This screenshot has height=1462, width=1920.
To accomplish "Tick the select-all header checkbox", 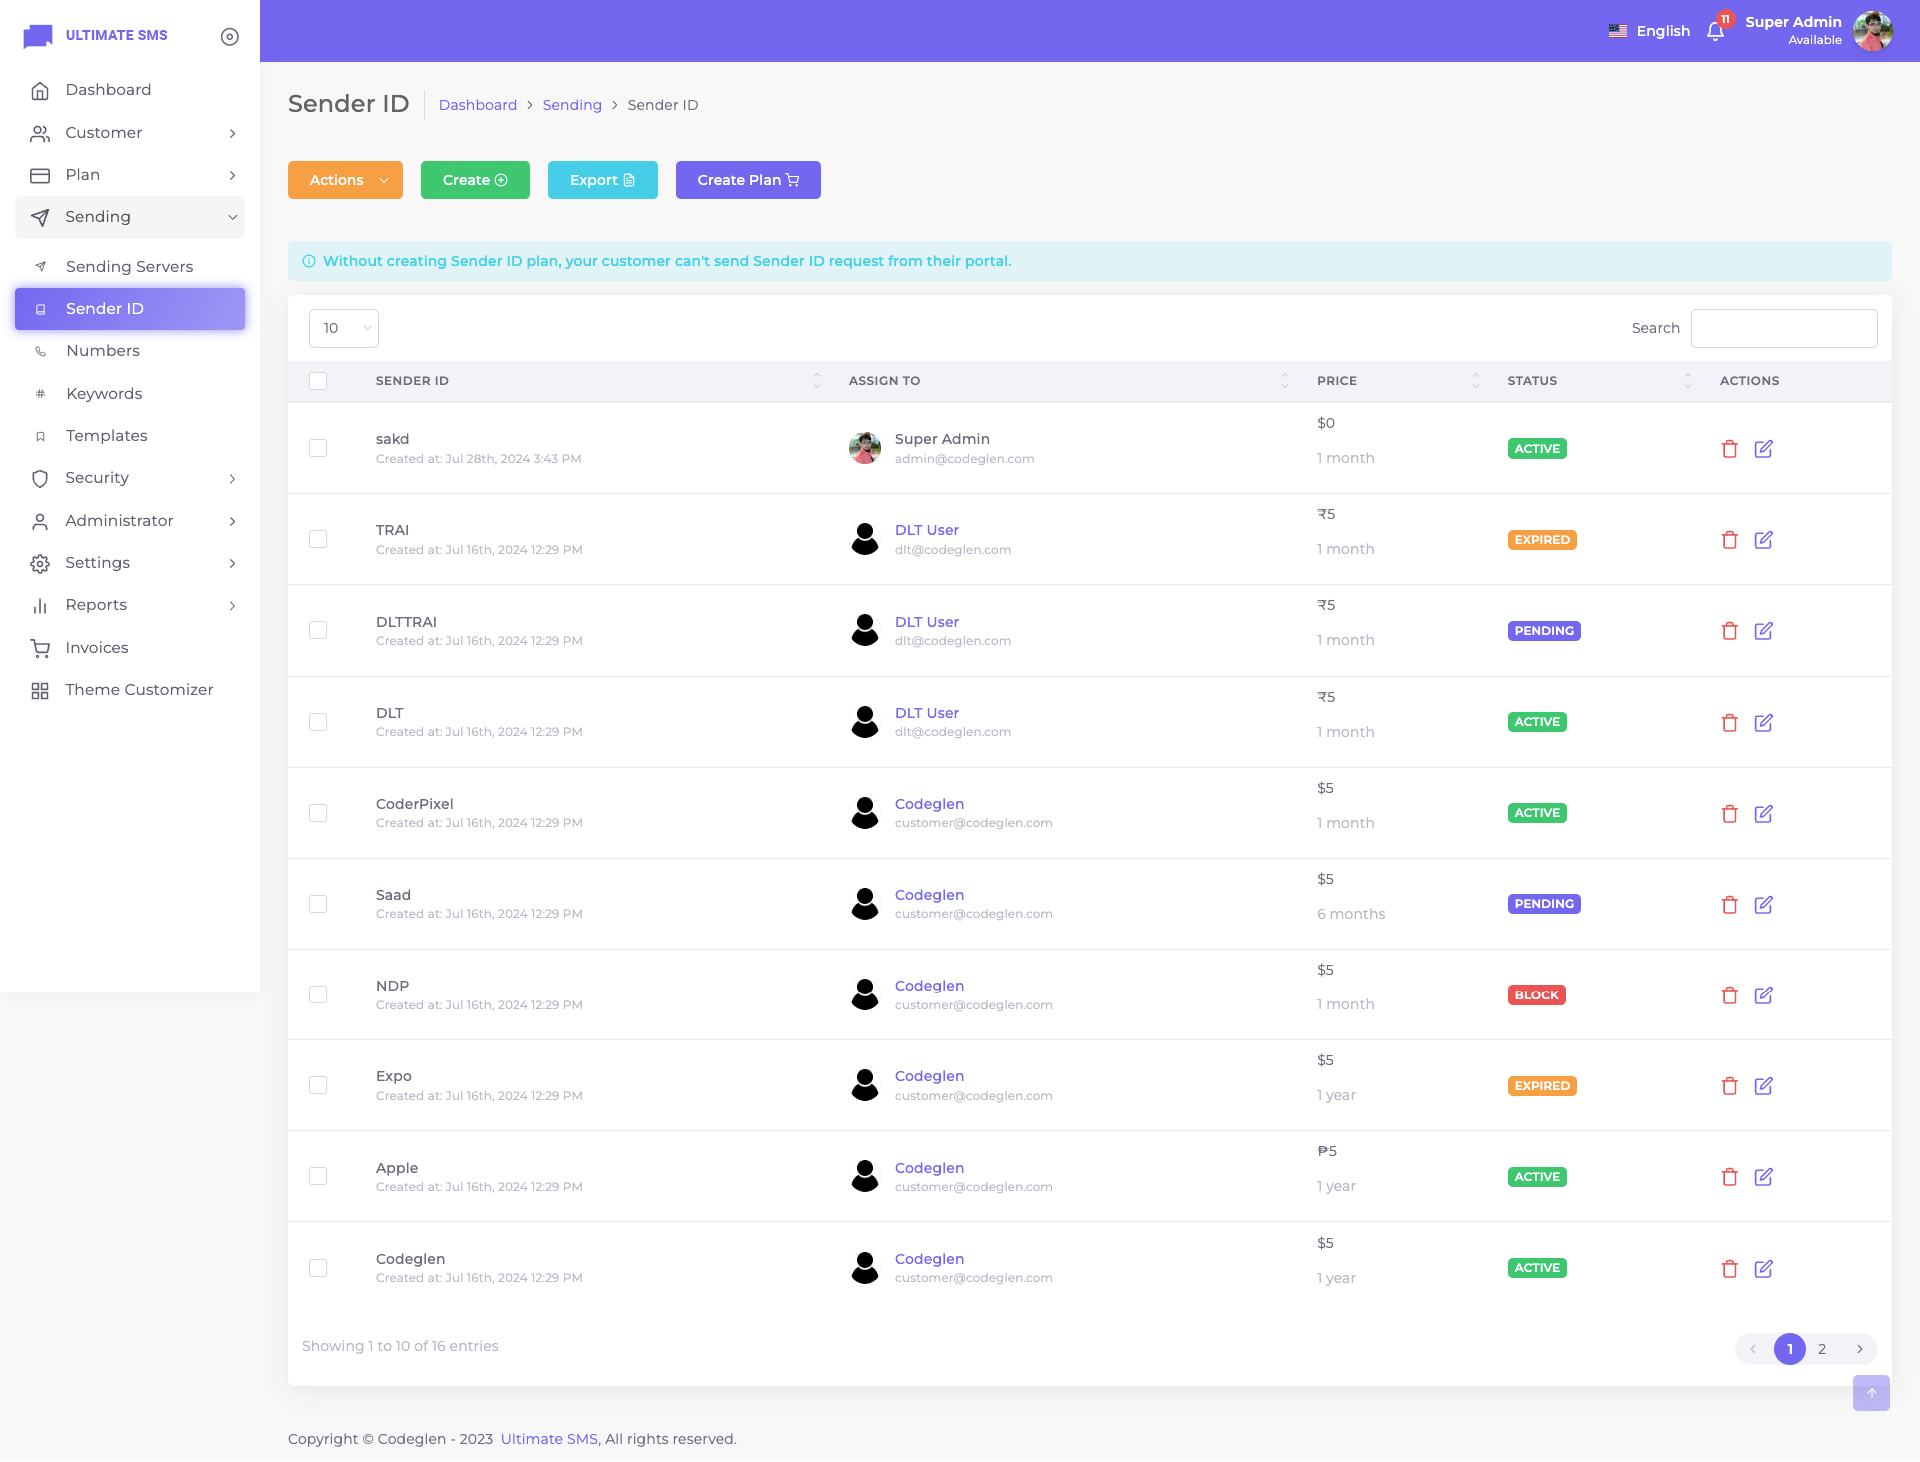I will tap(318, 381).
